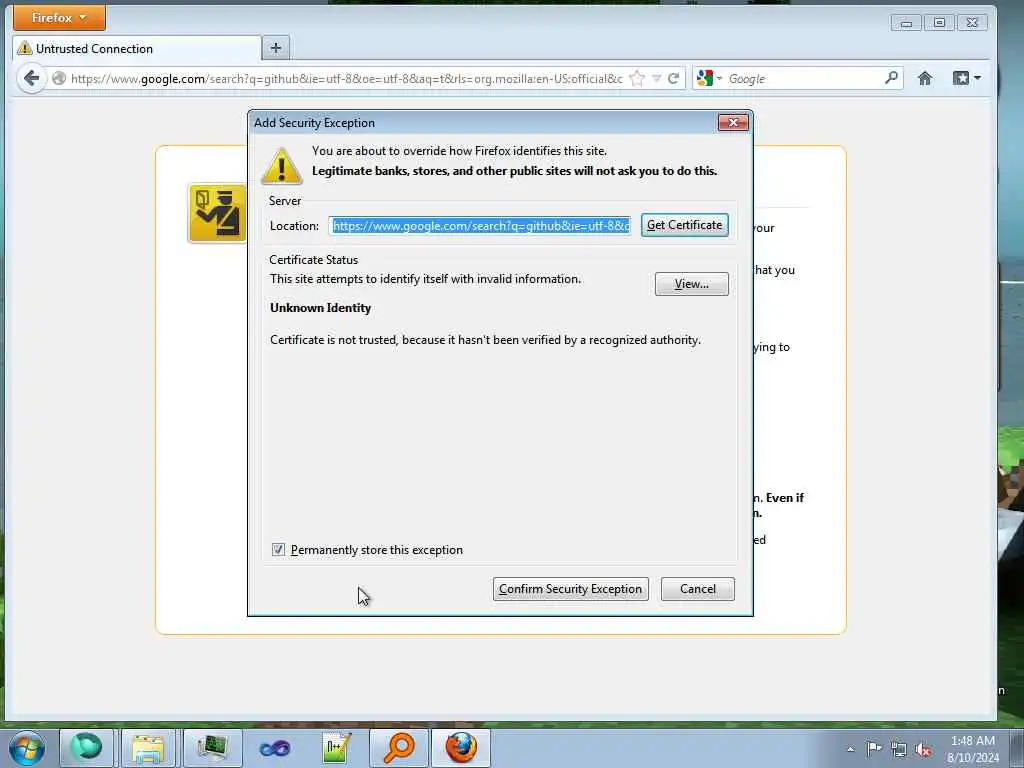Click the yellow warning triangle in dialog
Screen dimensions: 1024x768
pyautogui.click(x=281, y=167)
